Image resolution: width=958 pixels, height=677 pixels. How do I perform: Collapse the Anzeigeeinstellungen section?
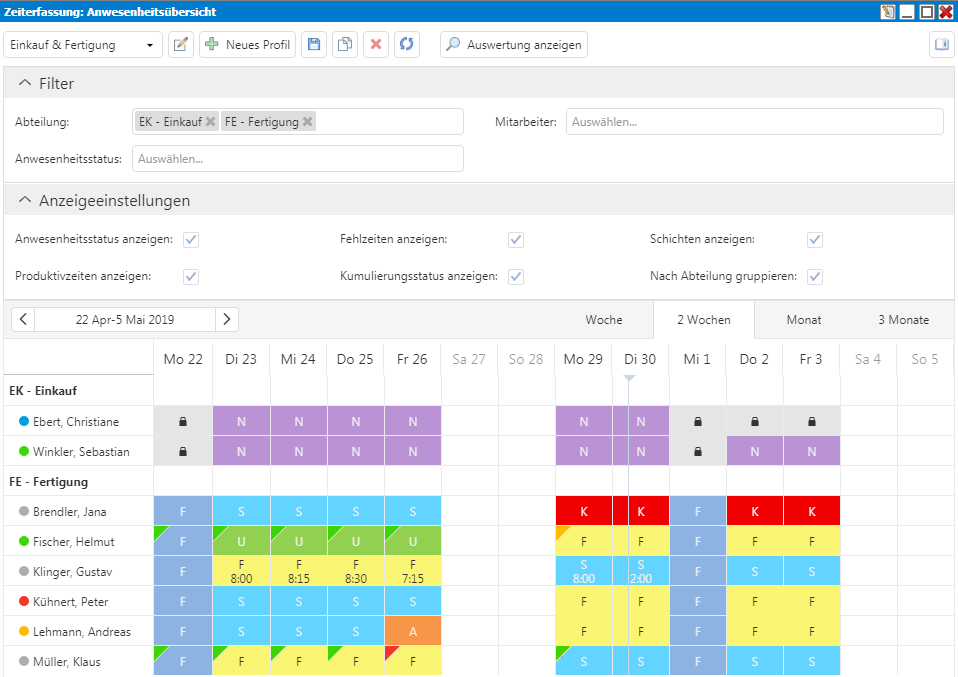[x=26, y=201]
